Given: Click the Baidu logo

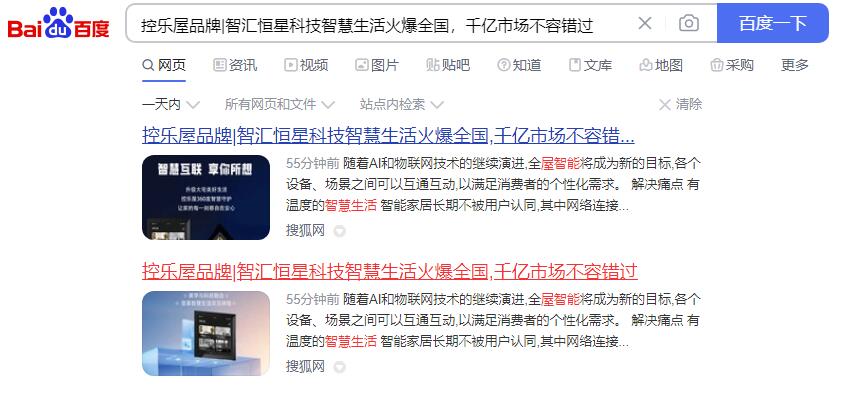Looking at the screenshot, I should click(x=58, y=22).
